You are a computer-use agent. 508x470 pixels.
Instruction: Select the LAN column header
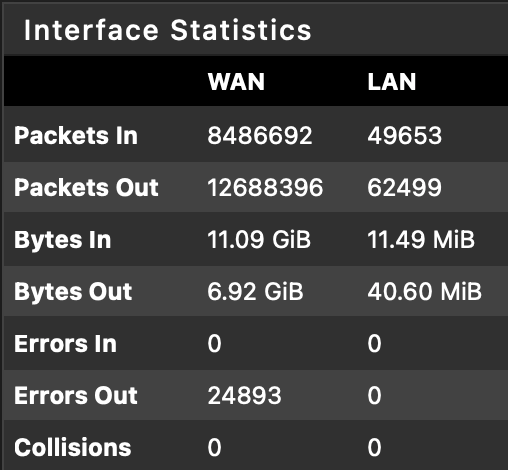[x=392, y=82]
